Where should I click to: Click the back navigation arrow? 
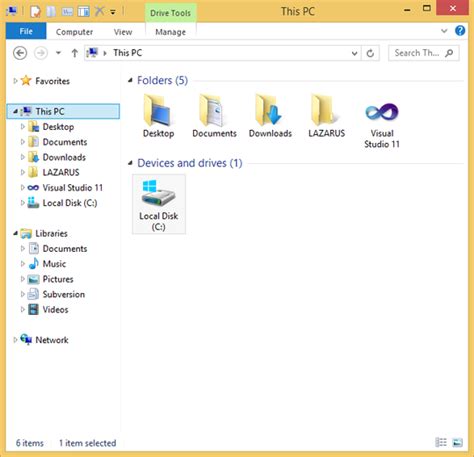click(x=20, y=53)
